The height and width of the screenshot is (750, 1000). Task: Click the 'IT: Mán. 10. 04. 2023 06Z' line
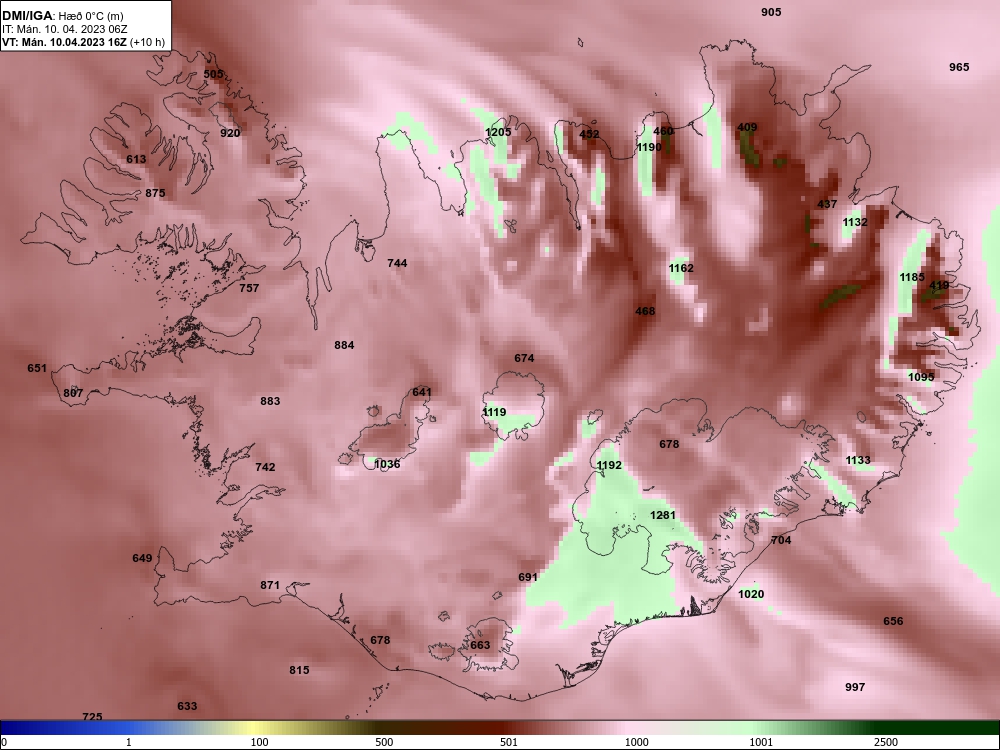[64, 29]
